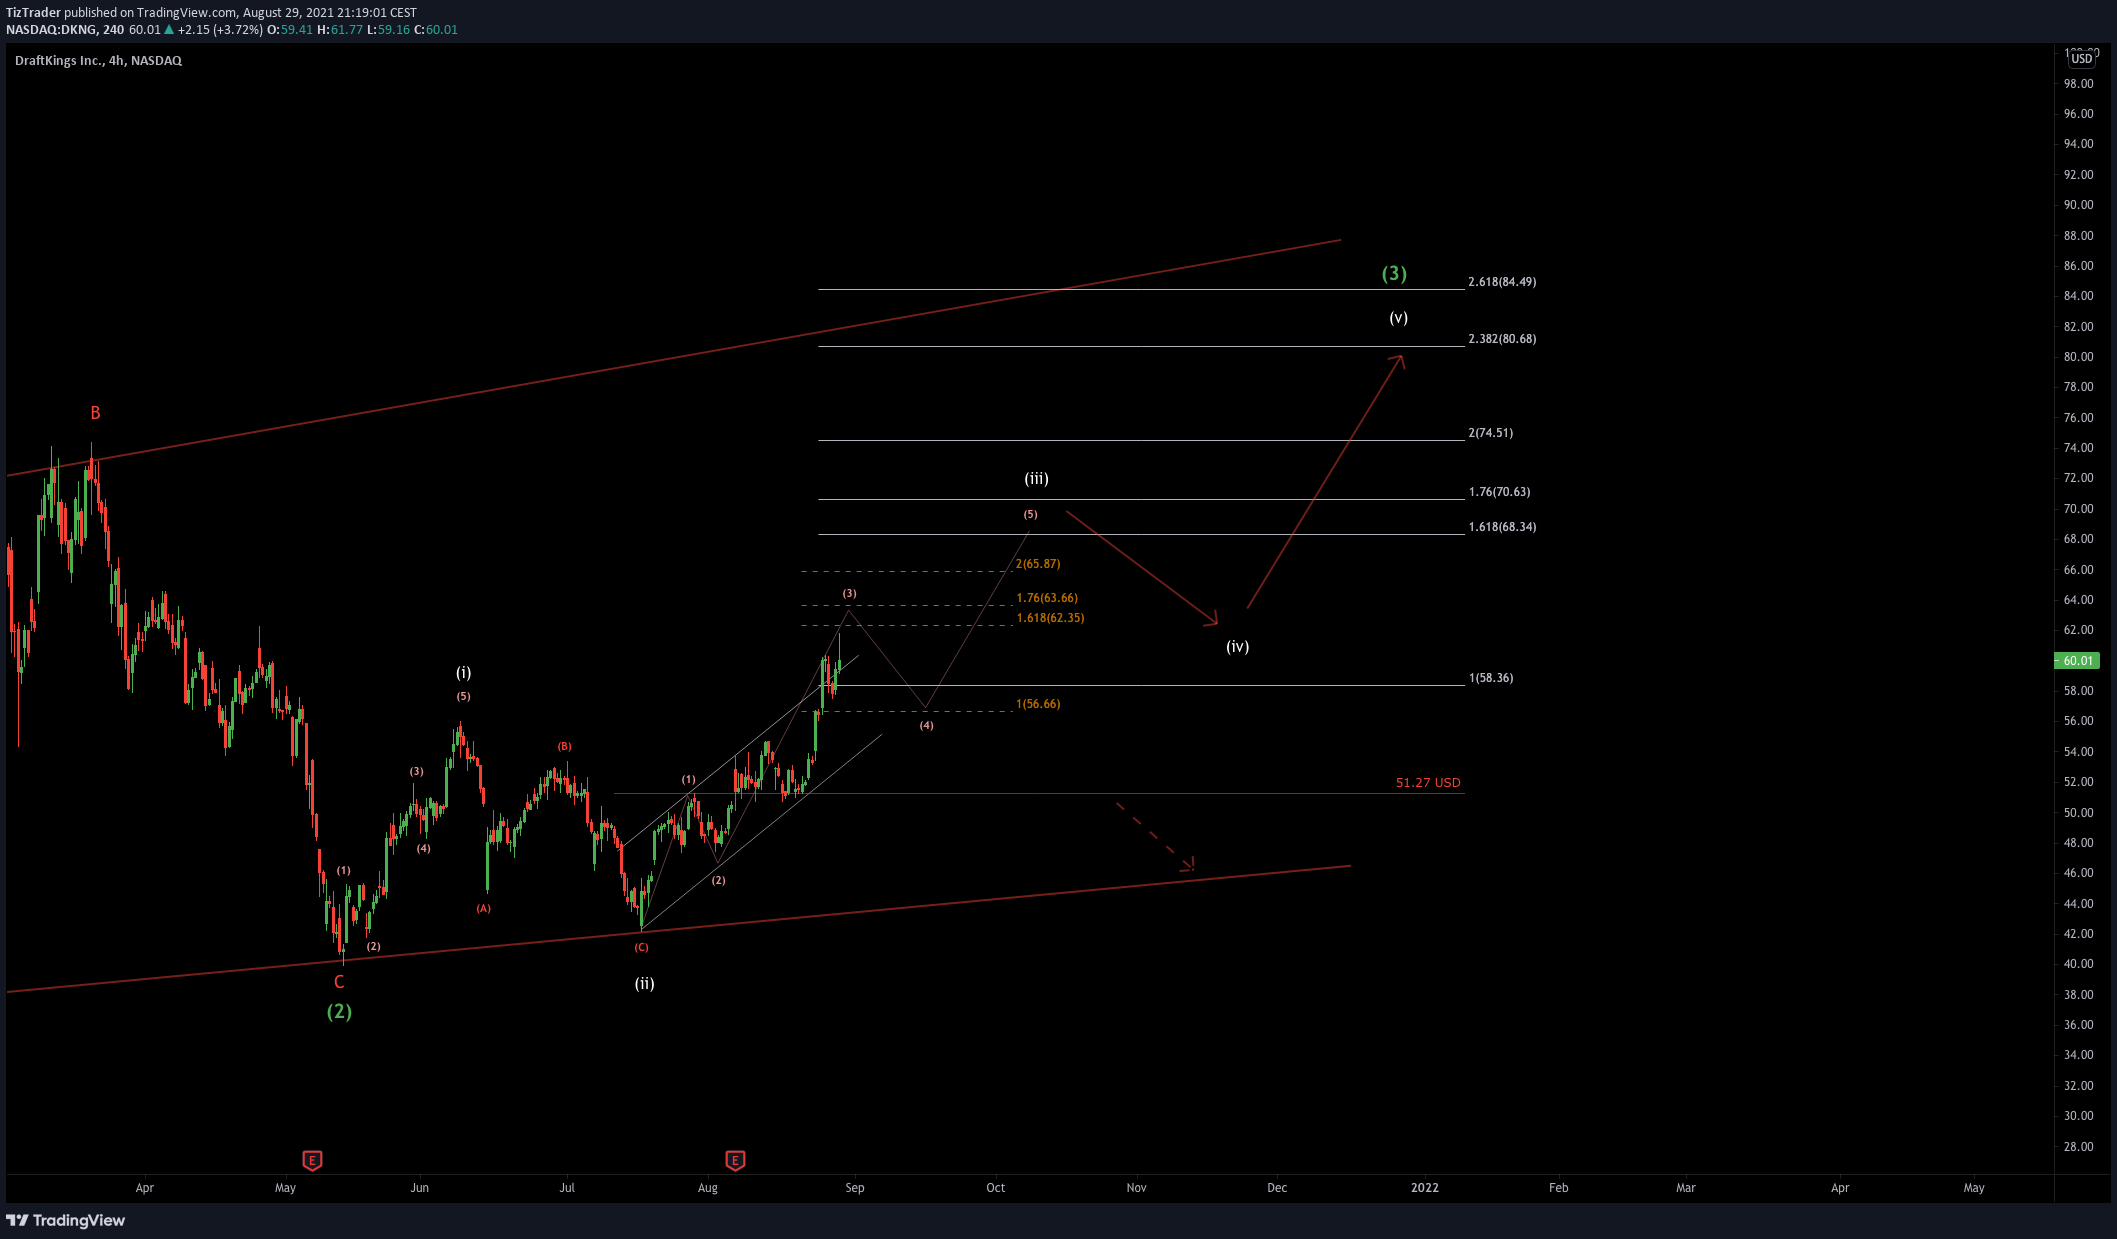The width and height of the screenshot is (2117, 1239).
Task: Click the red 51.27 USD label
Action: click(x=1428, y=783)
